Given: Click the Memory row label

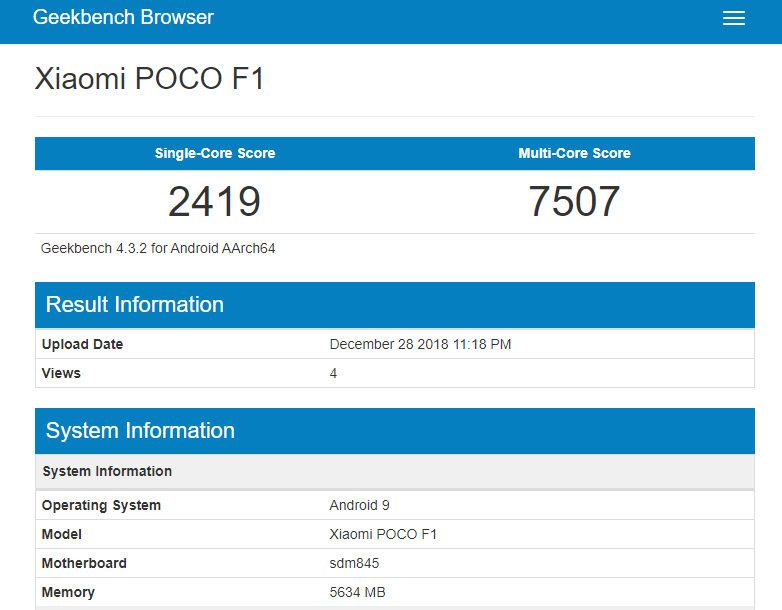Looking at the screenshot, I should point(68,592).
